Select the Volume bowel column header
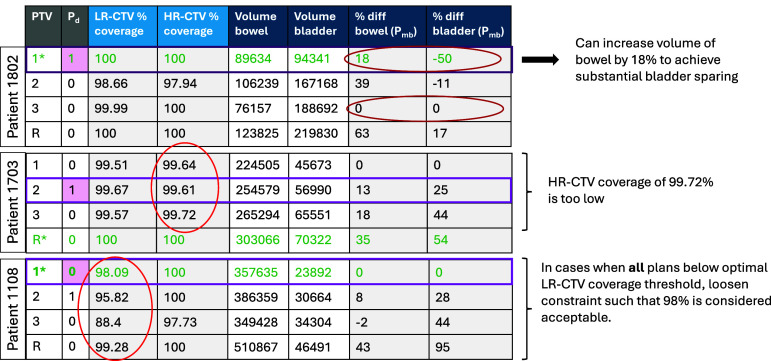Screen dimensions: 771x361 coord(258,26)
